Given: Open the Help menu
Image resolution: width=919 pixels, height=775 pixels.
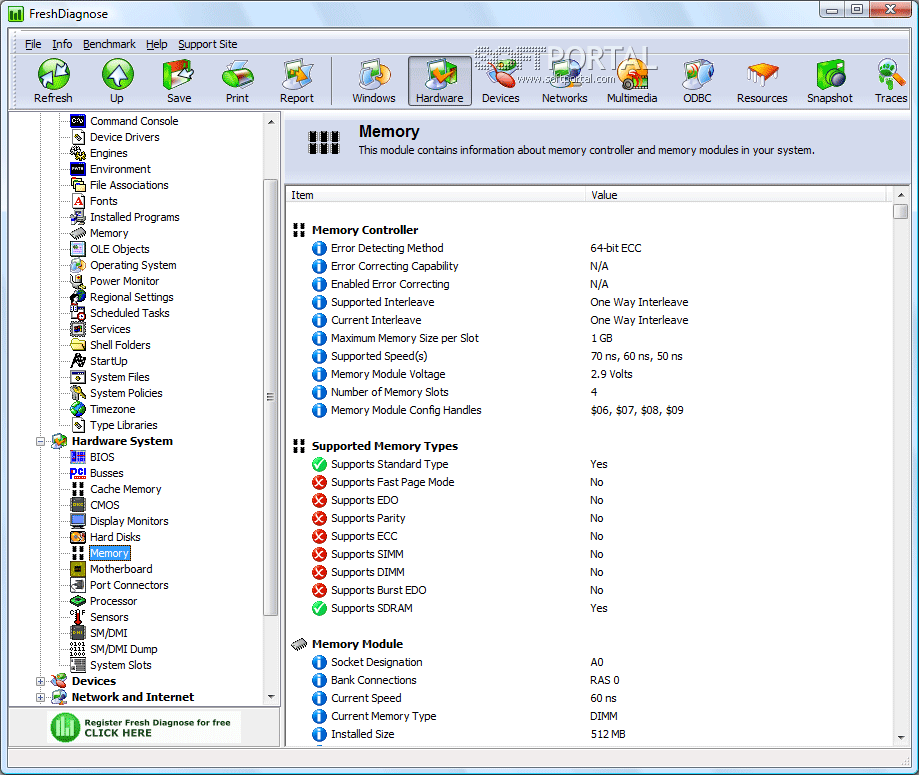Looking at the screenshot, I should pyautogui.click(x=156, y=44).
